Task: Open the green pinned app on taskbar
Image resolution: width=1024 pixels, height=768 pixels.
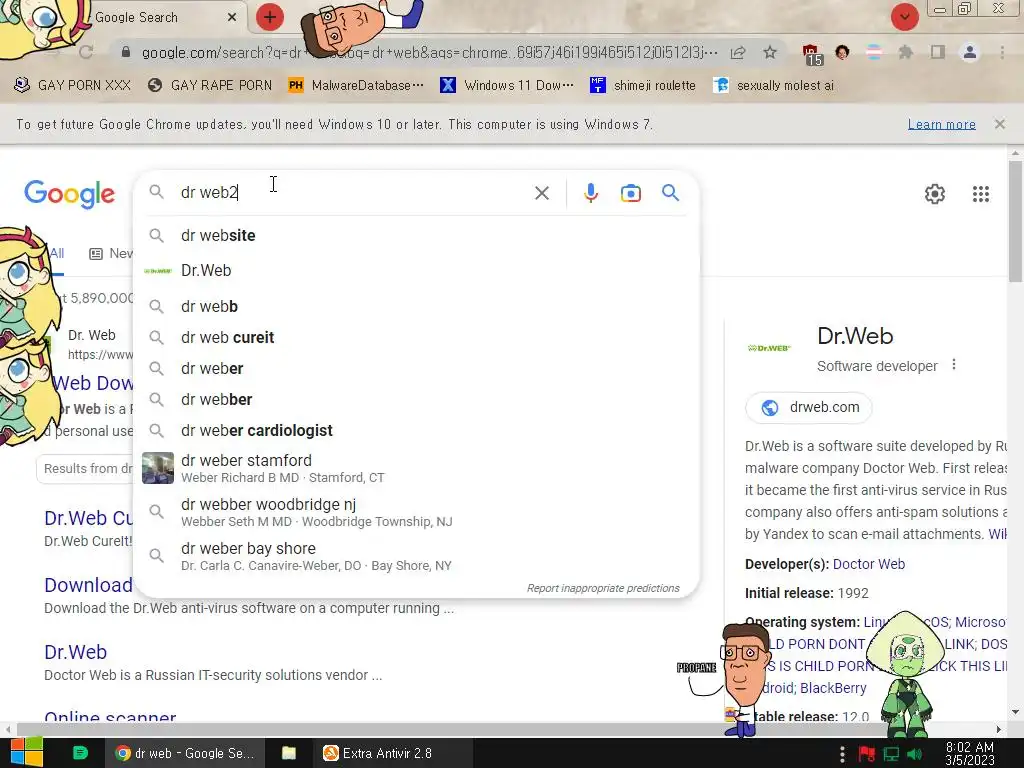Action: pyautogui.click(x=80, y=752)
